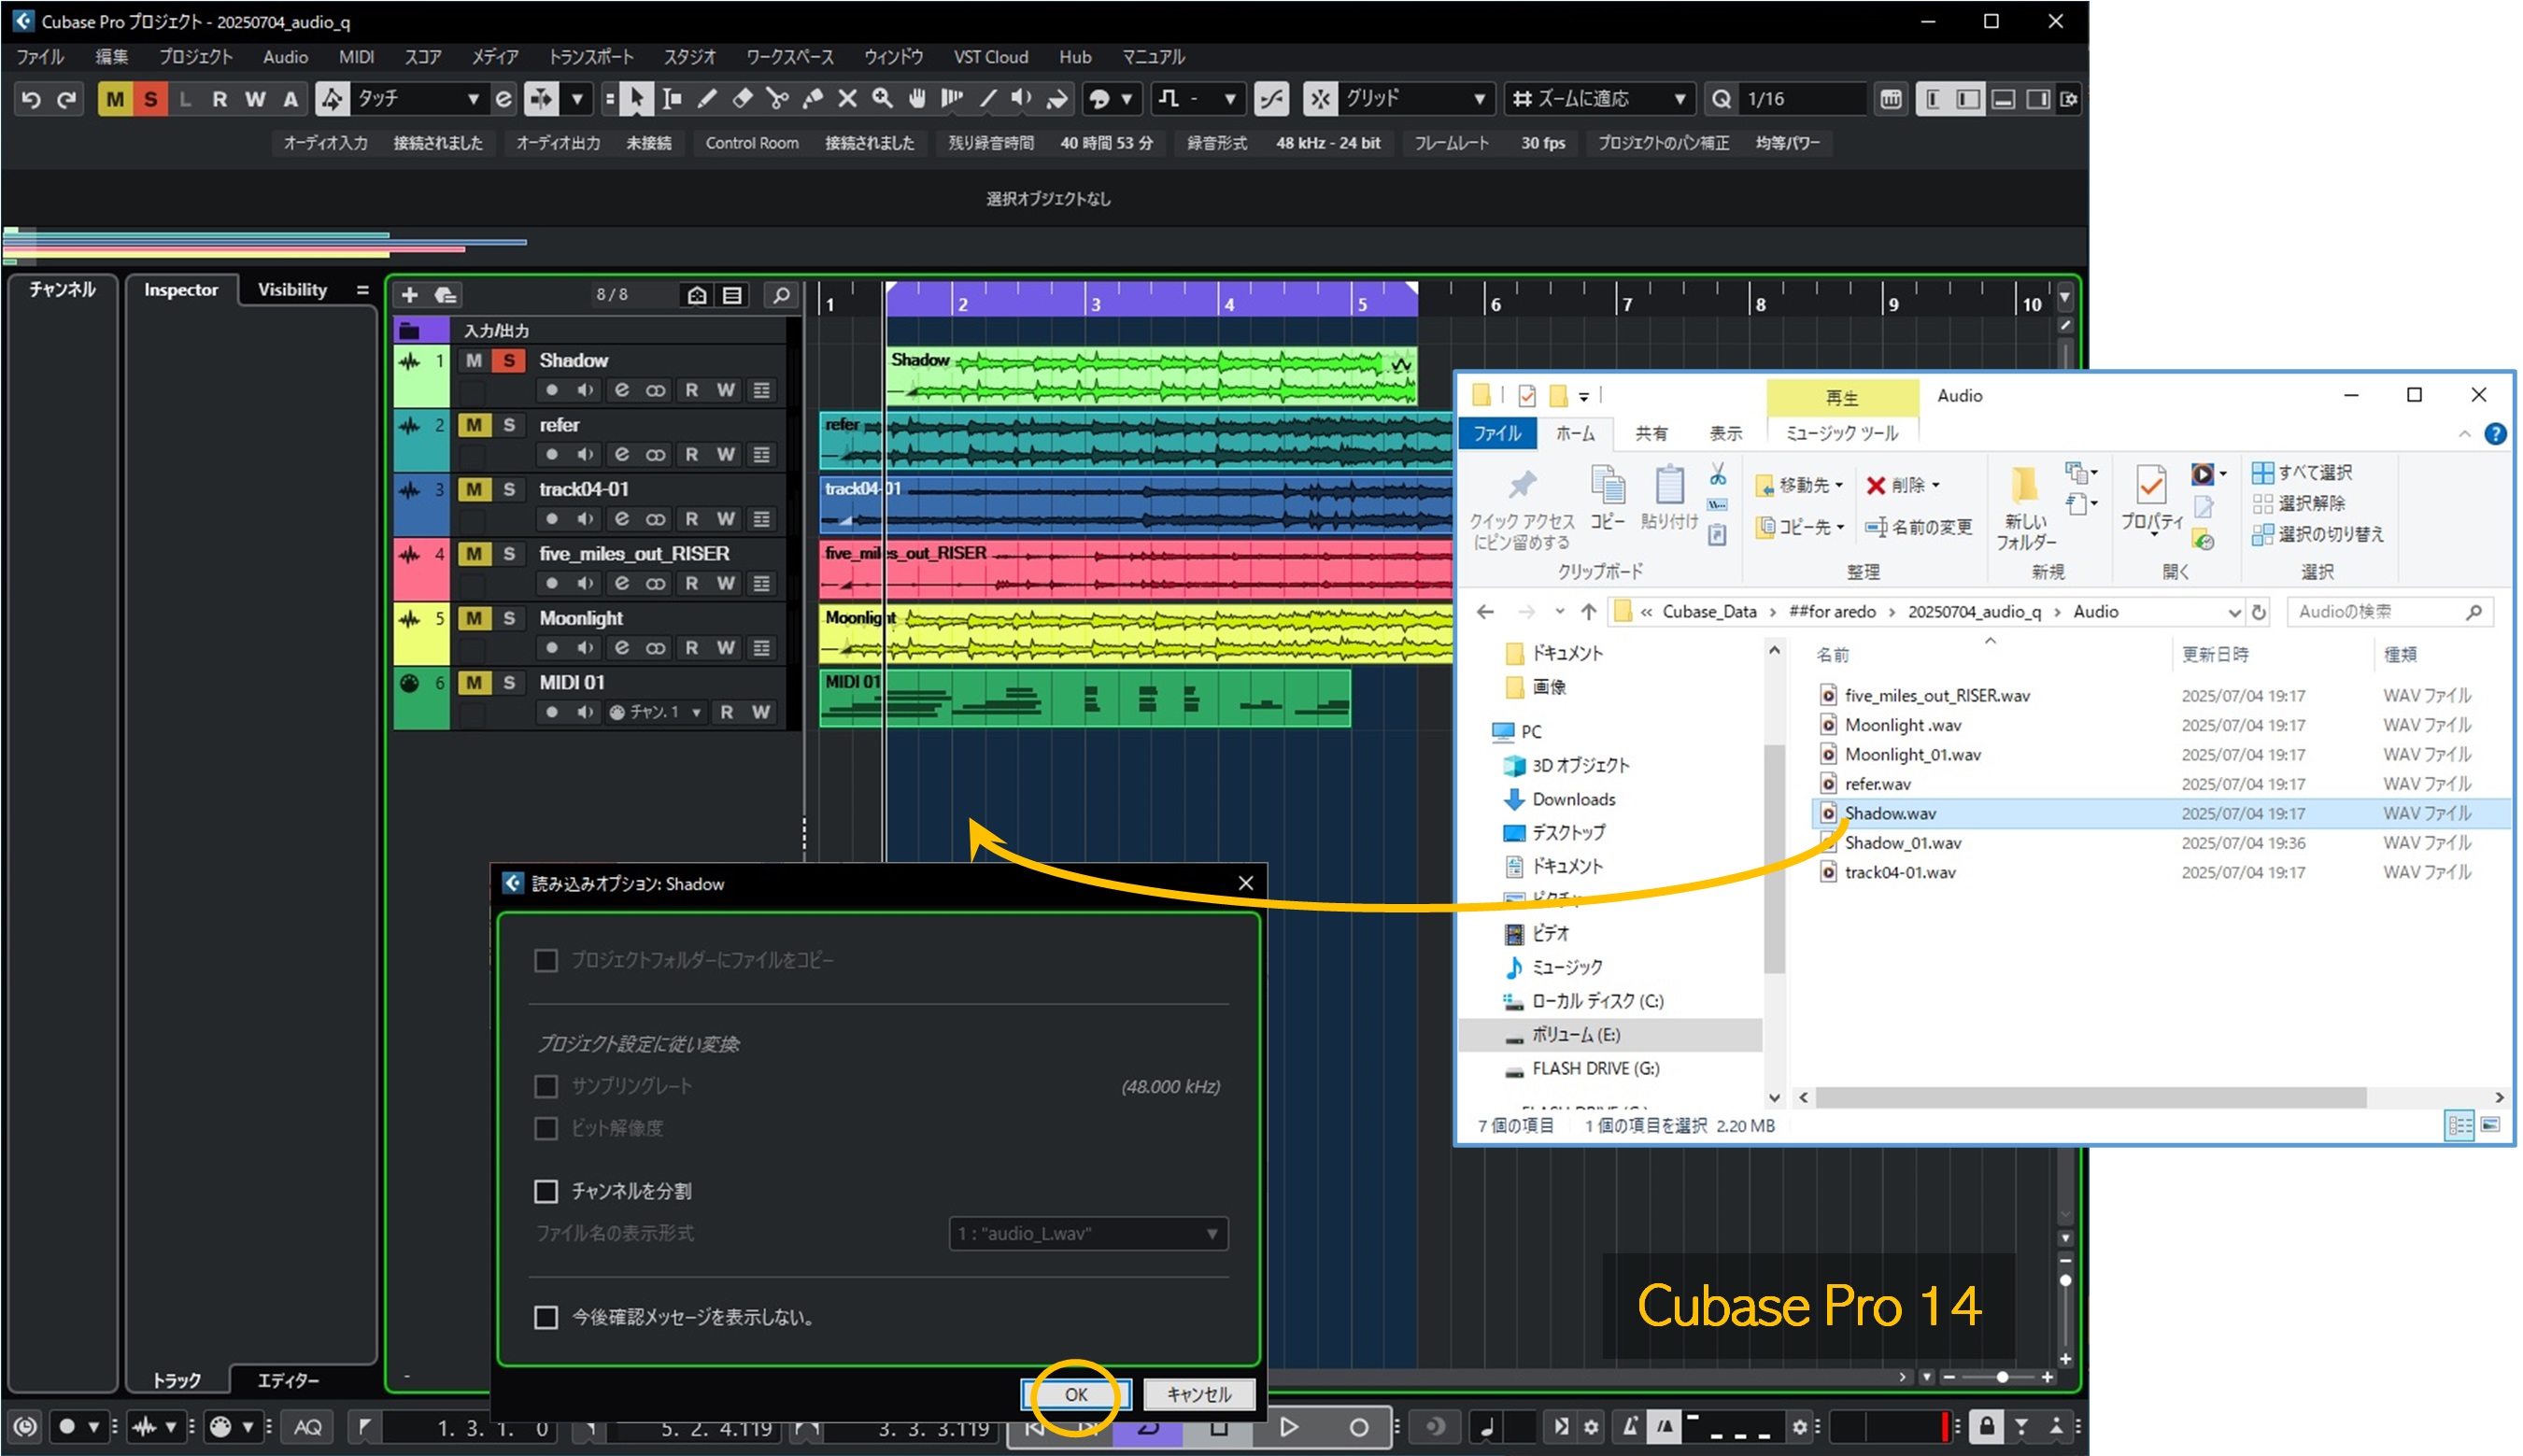Open Downloads in Explorer navigation pane
Screen dimensions: 2523x1456
coord(1573,799)
